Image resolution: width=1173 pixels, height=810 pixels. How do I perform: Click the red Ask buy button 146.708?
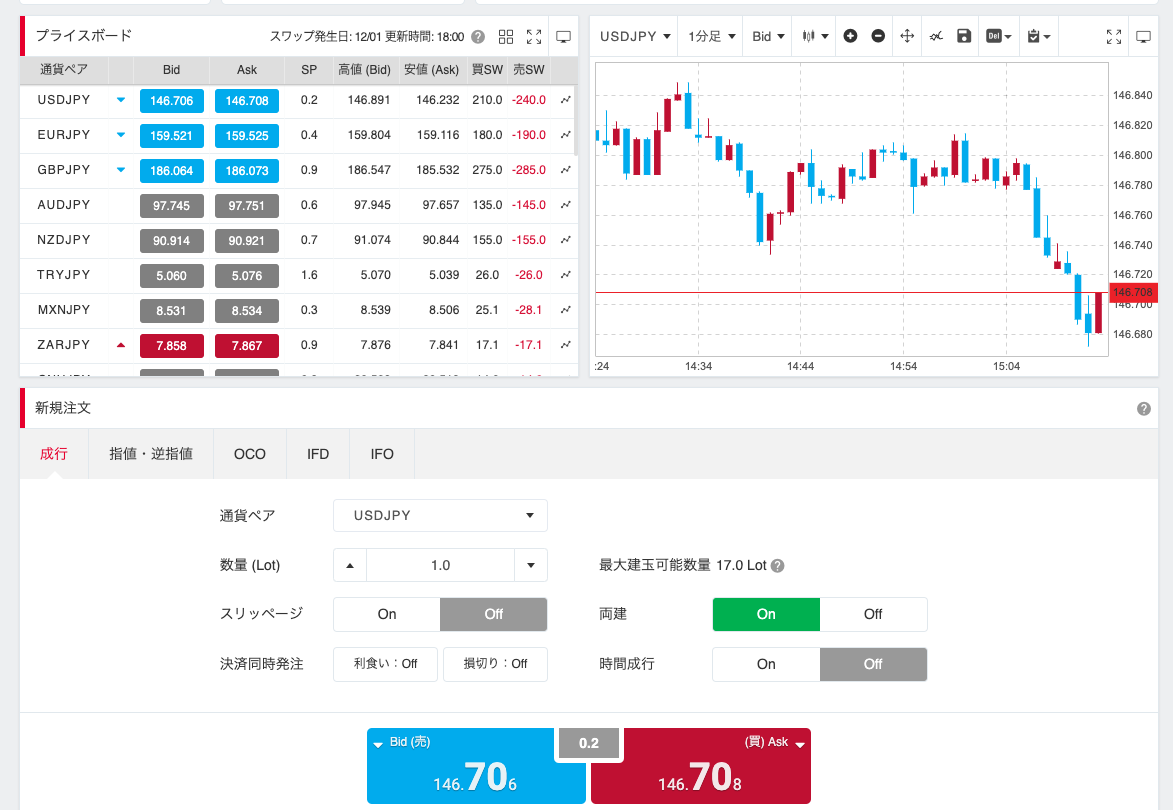(x=700, y=767)
